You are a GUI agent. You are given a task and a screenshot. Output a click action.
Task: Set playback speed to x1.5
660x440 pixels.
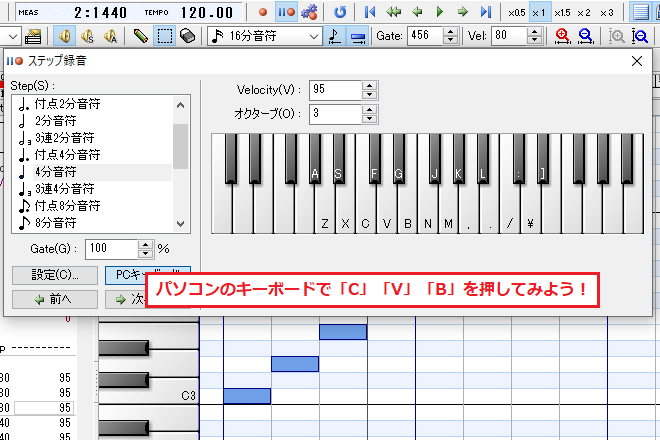(561, 12)
